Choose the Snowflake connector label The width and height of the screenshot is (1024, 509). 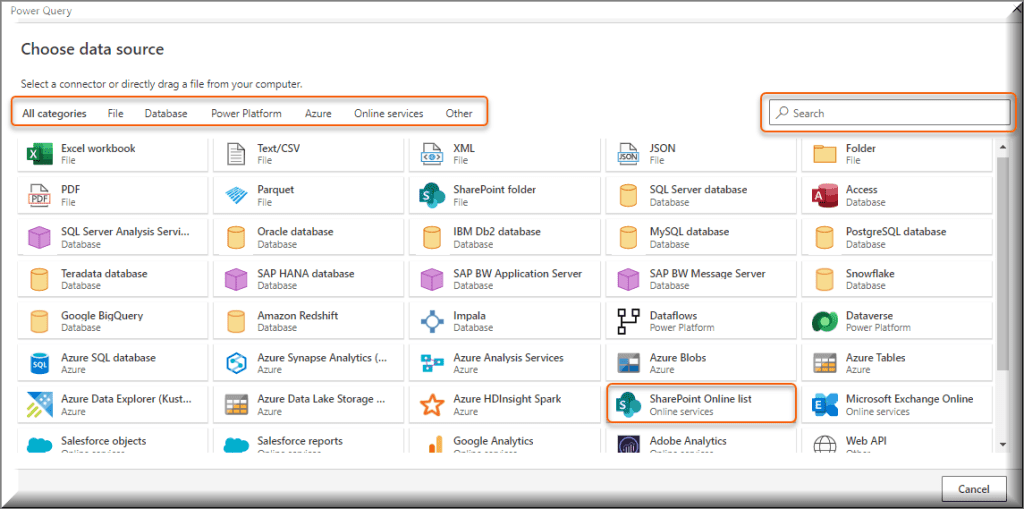coord(870,273)
